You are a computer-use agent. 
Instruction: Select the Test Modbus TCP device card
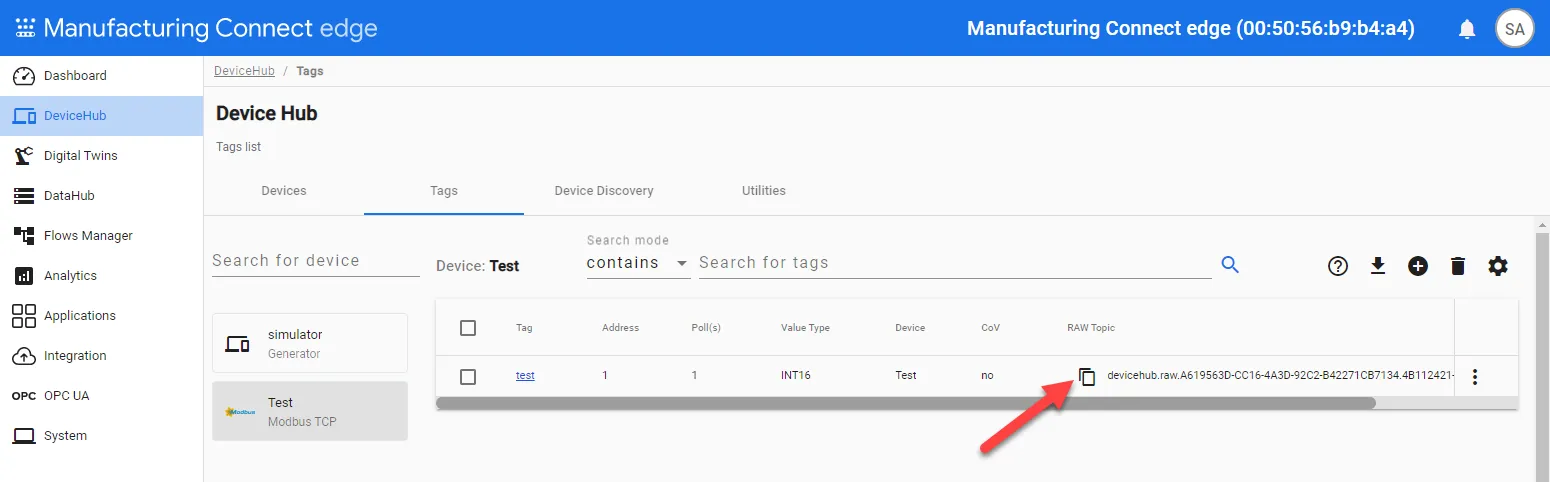click(x=310, y=411)
